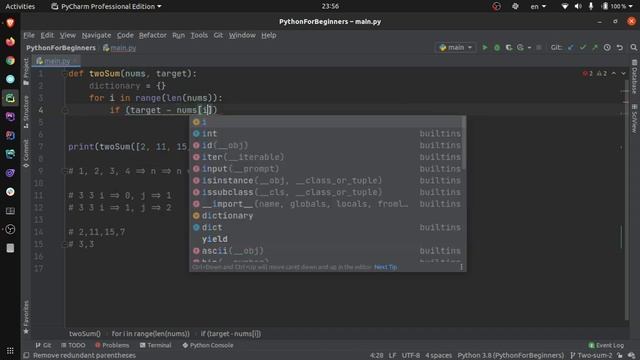Screen dimensions: 640x360
Task: Open the Project tool window sidebar button
Action: pyautogui.click(x=26, y=71)
